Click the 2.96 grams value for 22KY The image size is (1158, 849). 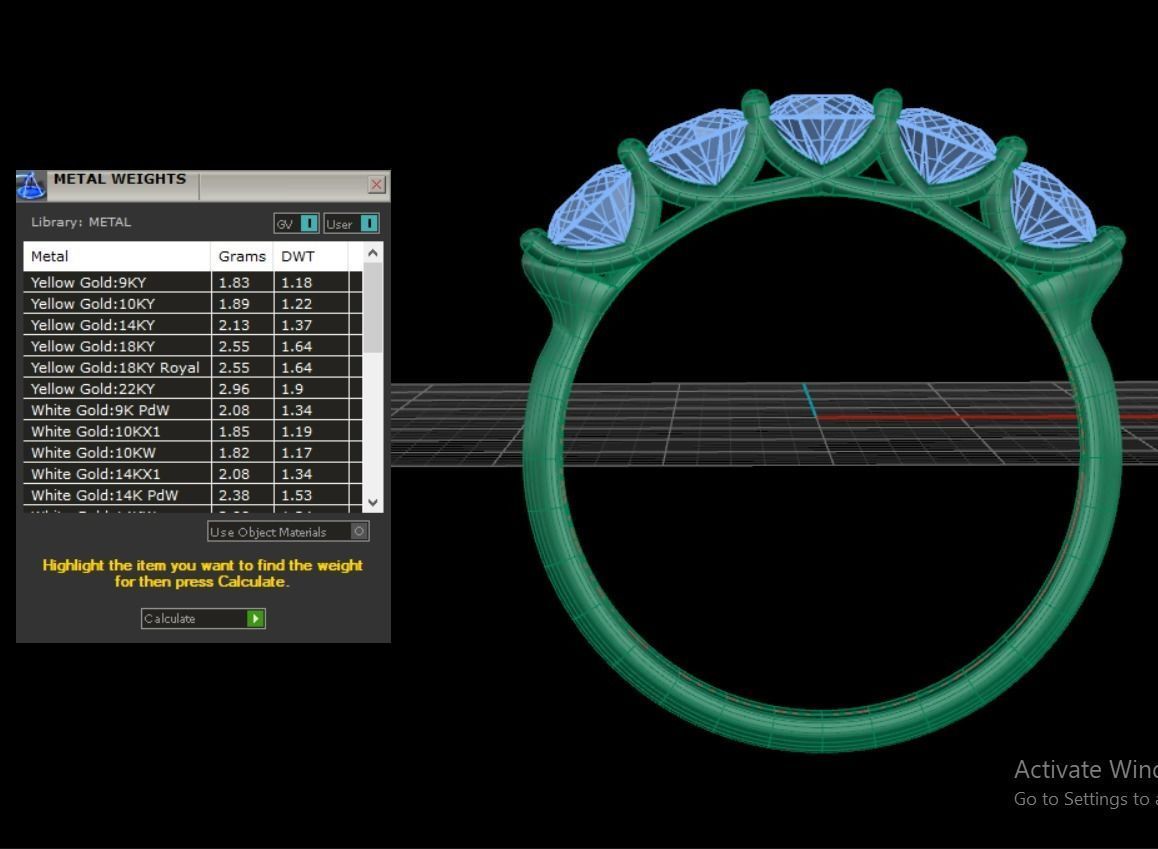coord(234,389)
